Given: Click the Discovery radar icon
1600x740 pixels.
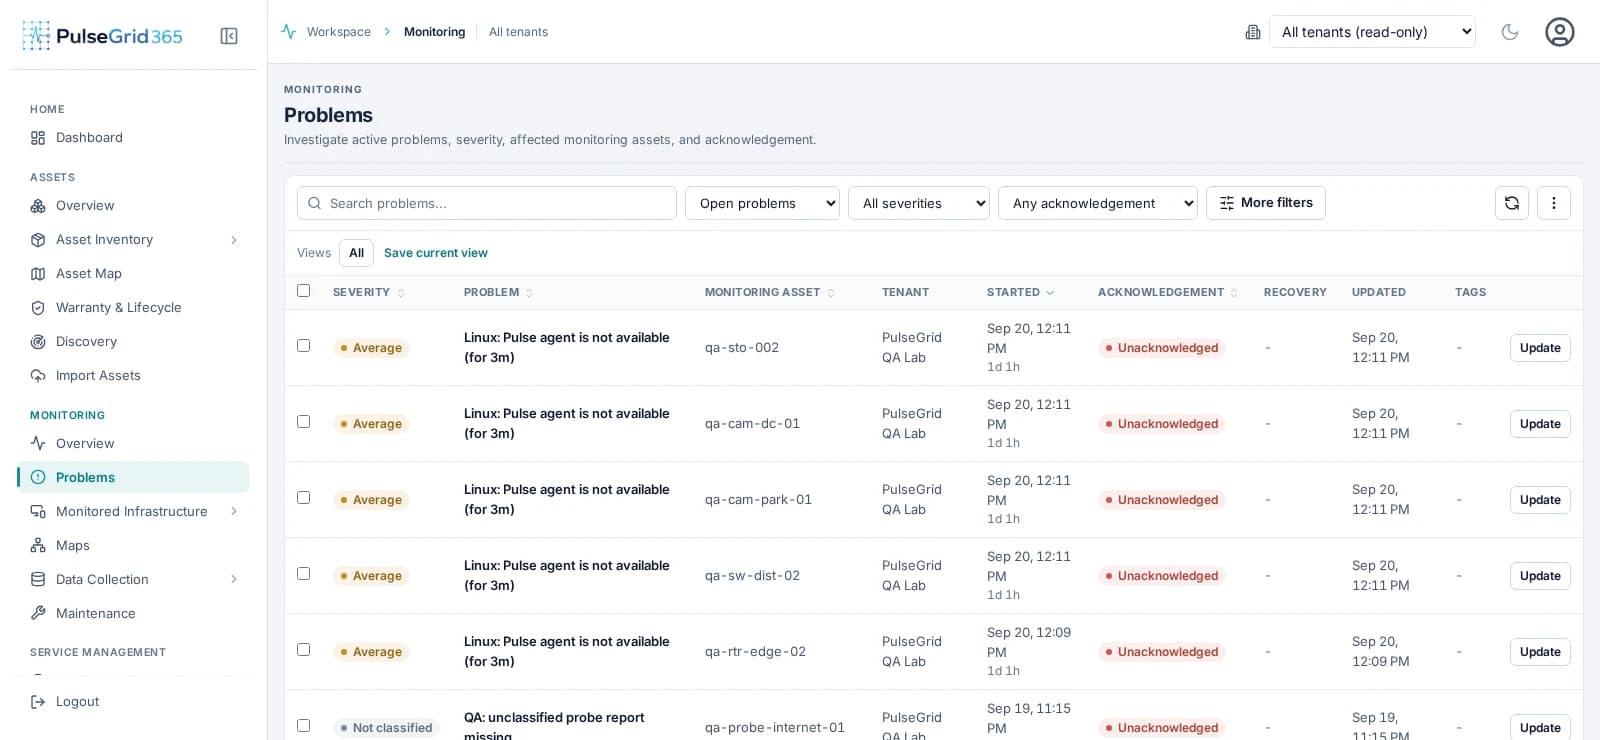Looking at the screenshot, I should (38, 342).
